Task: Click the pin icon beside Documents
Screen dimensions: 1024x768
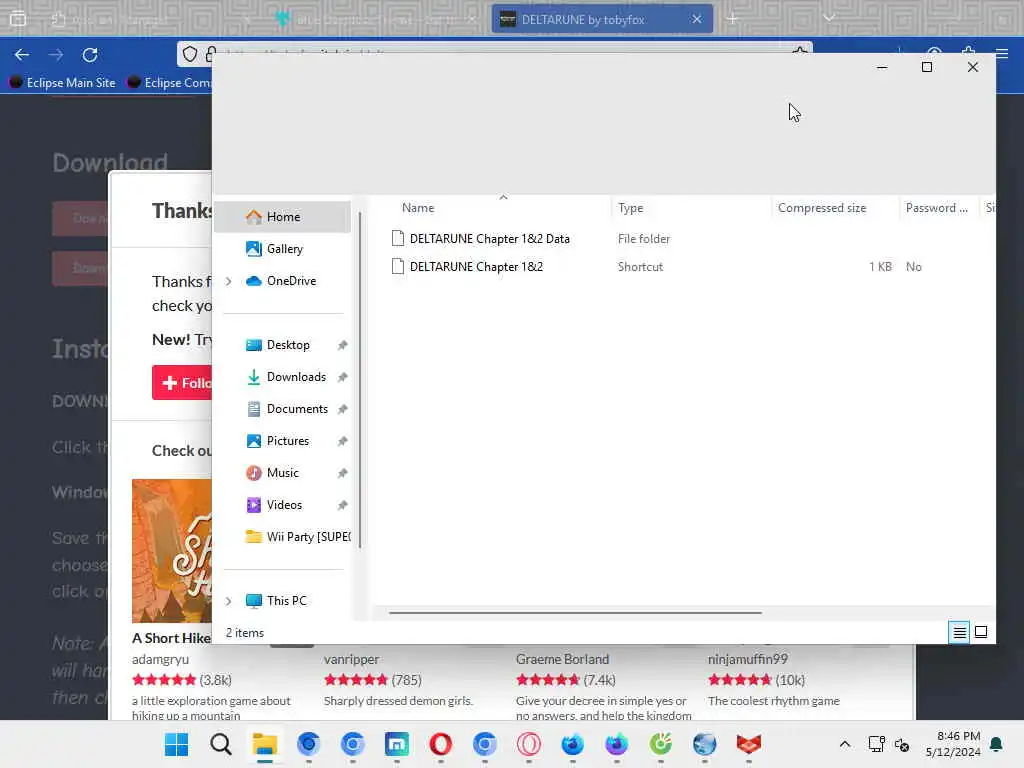Action: (342, 409)
